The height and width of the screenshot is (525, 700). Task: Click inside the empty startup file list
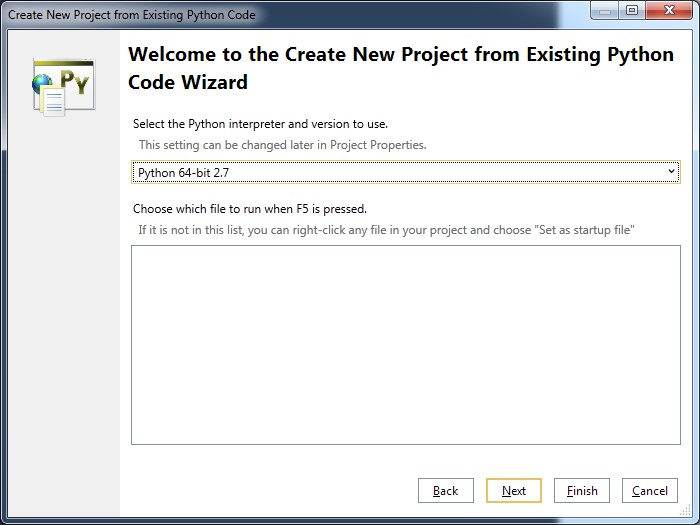click(405, 343)
